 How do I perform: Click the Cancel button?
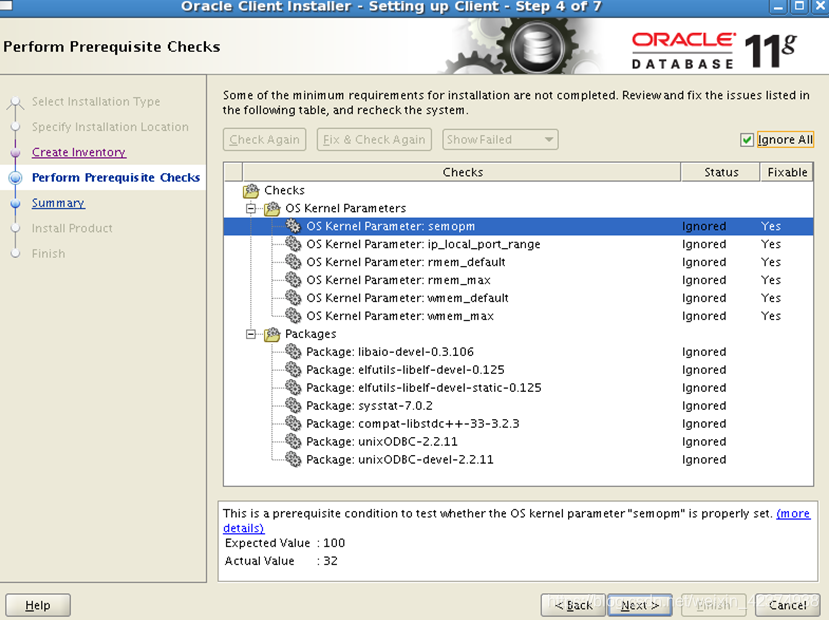[788, 605]
